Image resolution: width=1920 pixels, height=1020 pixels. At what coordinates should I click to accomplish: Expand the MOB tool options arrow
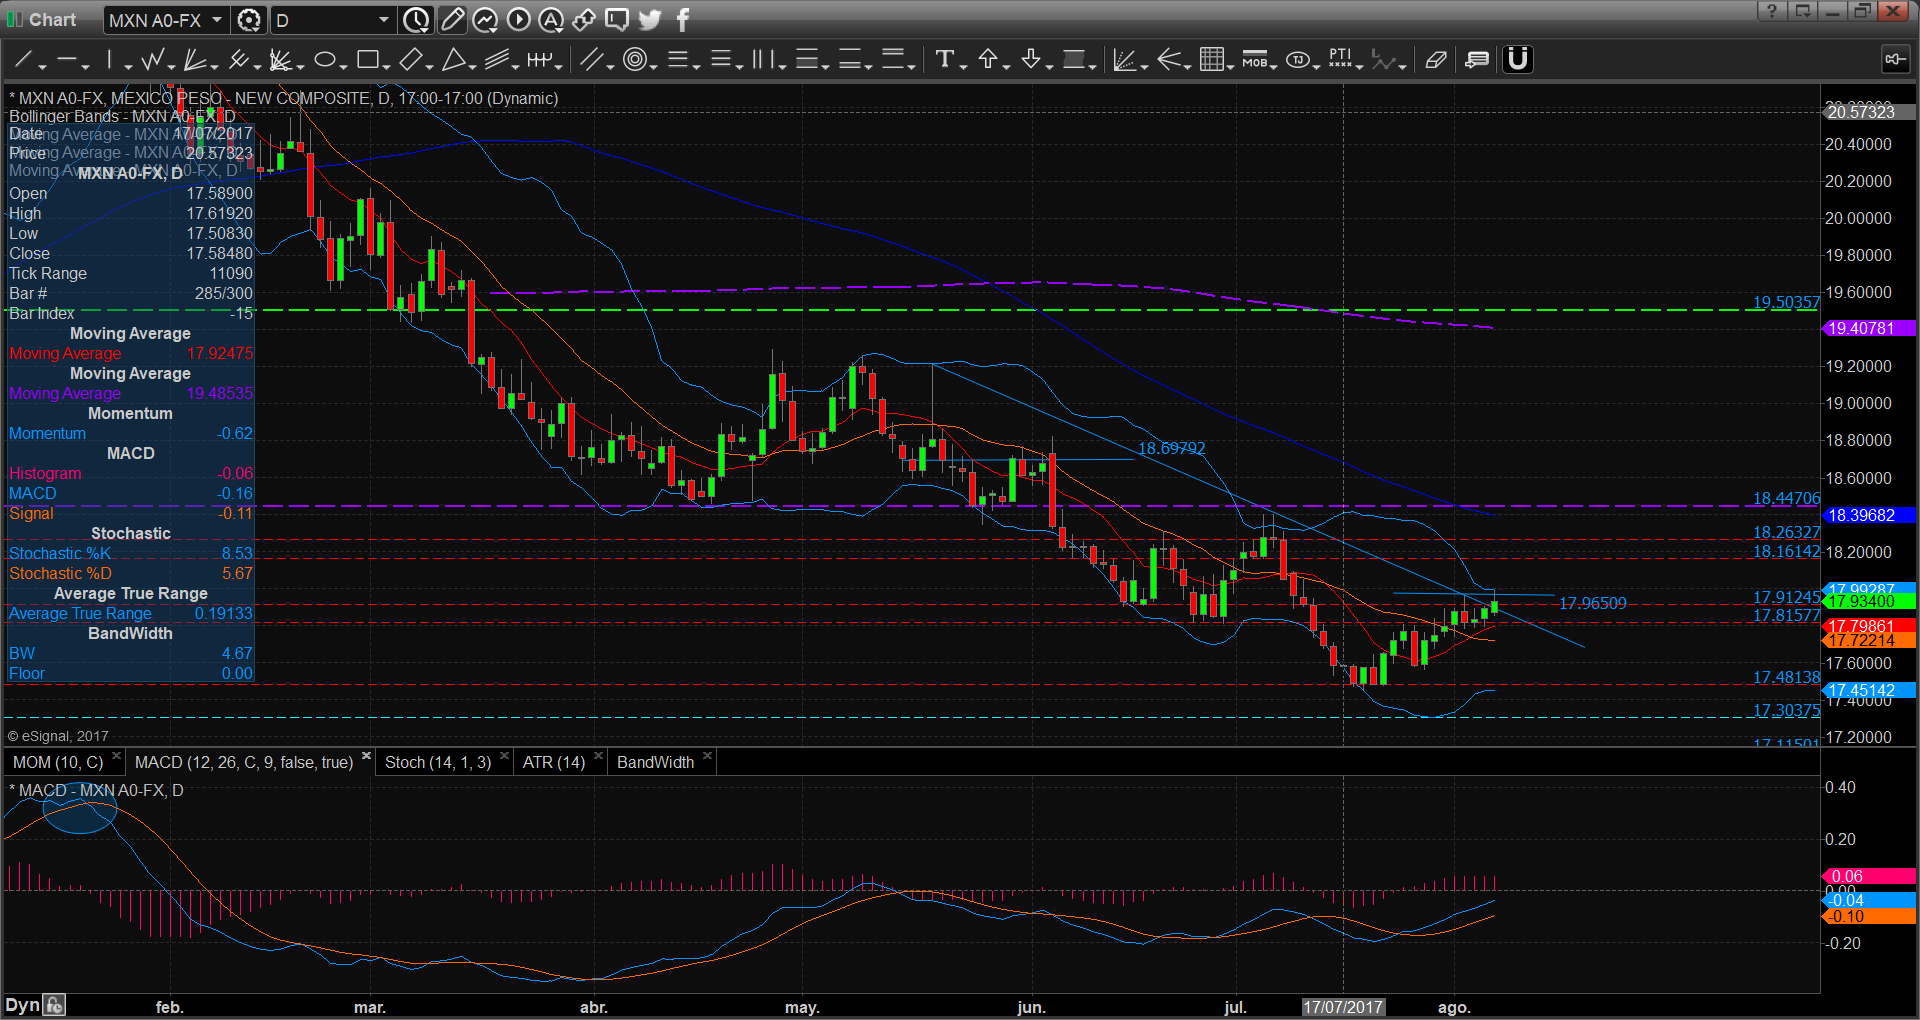point(1274,66)
